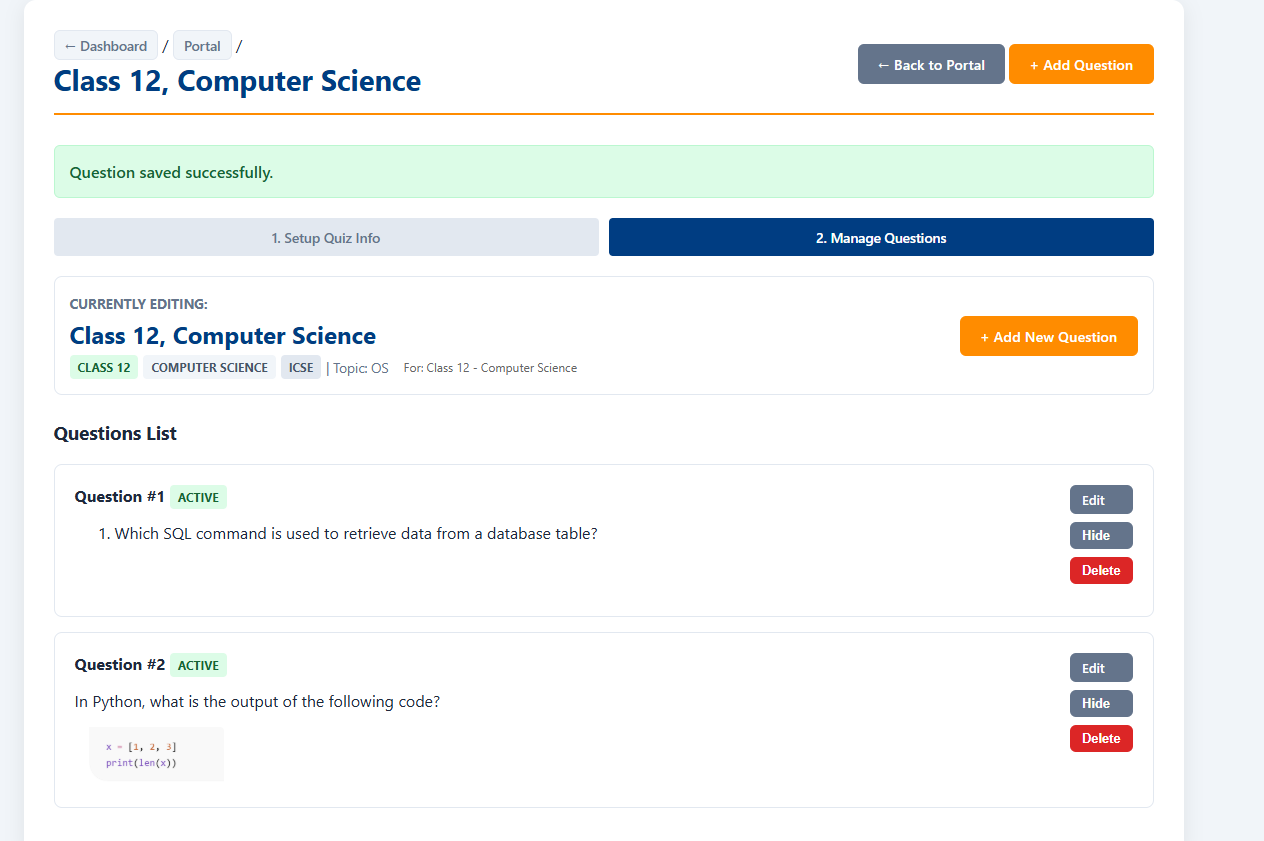1264x841 pixels.
Task: Edit Question #2
Action: point(1101,668)
